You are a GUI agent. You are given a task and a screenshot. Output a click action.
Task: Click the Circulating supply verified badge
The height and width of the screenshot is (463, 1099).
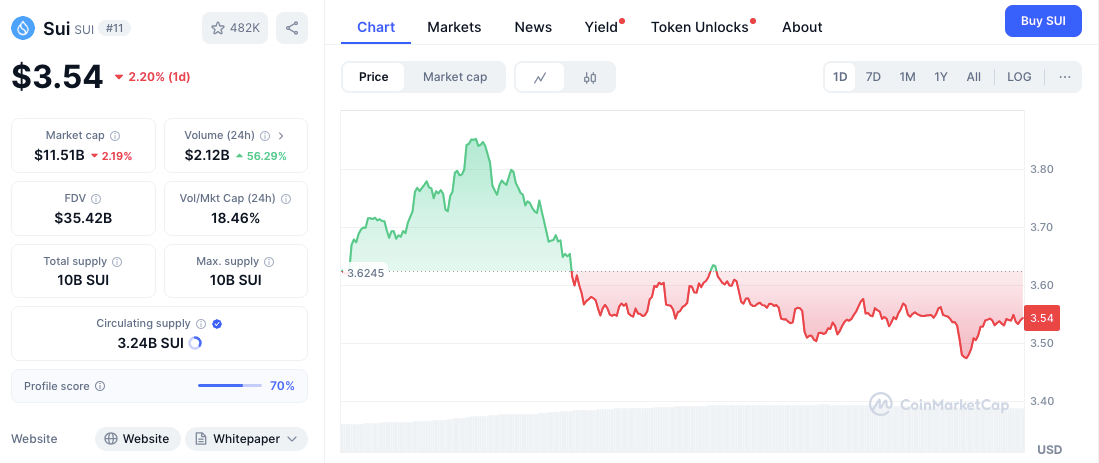pos(217,324)
